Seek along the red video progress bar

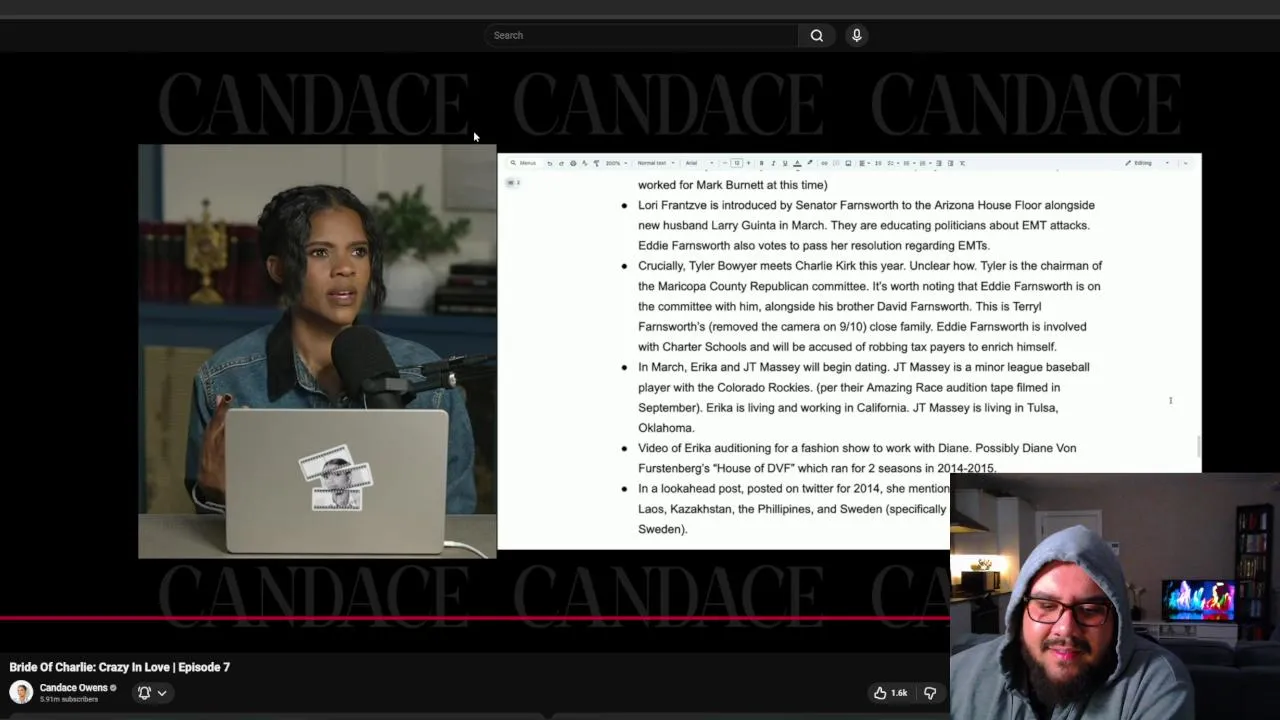474,618
